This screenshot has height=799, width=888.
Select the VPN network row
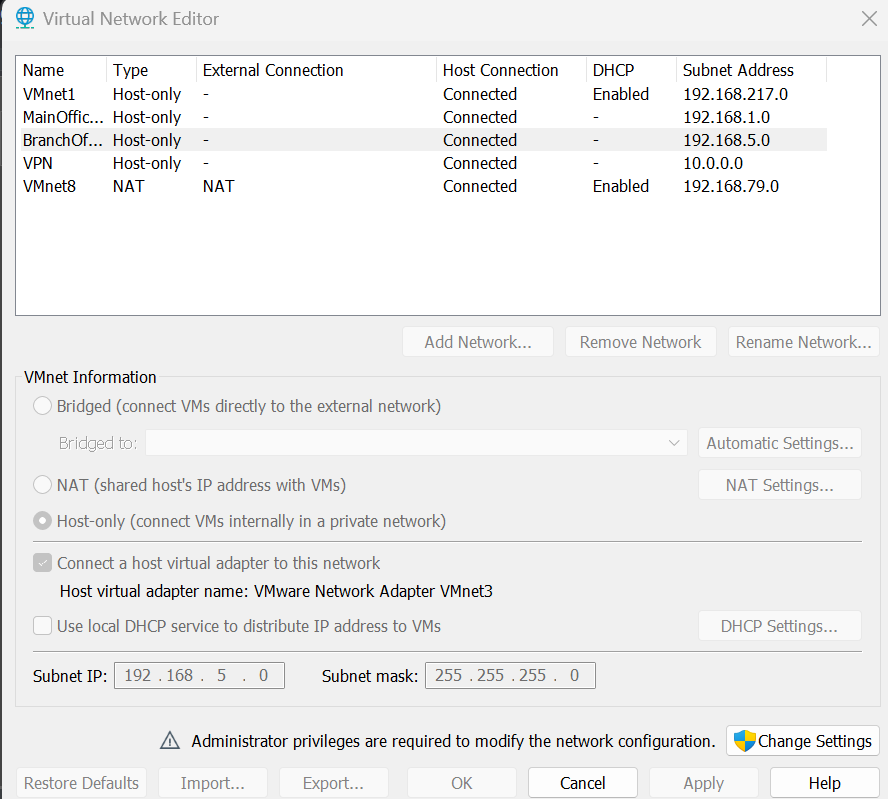422,163
